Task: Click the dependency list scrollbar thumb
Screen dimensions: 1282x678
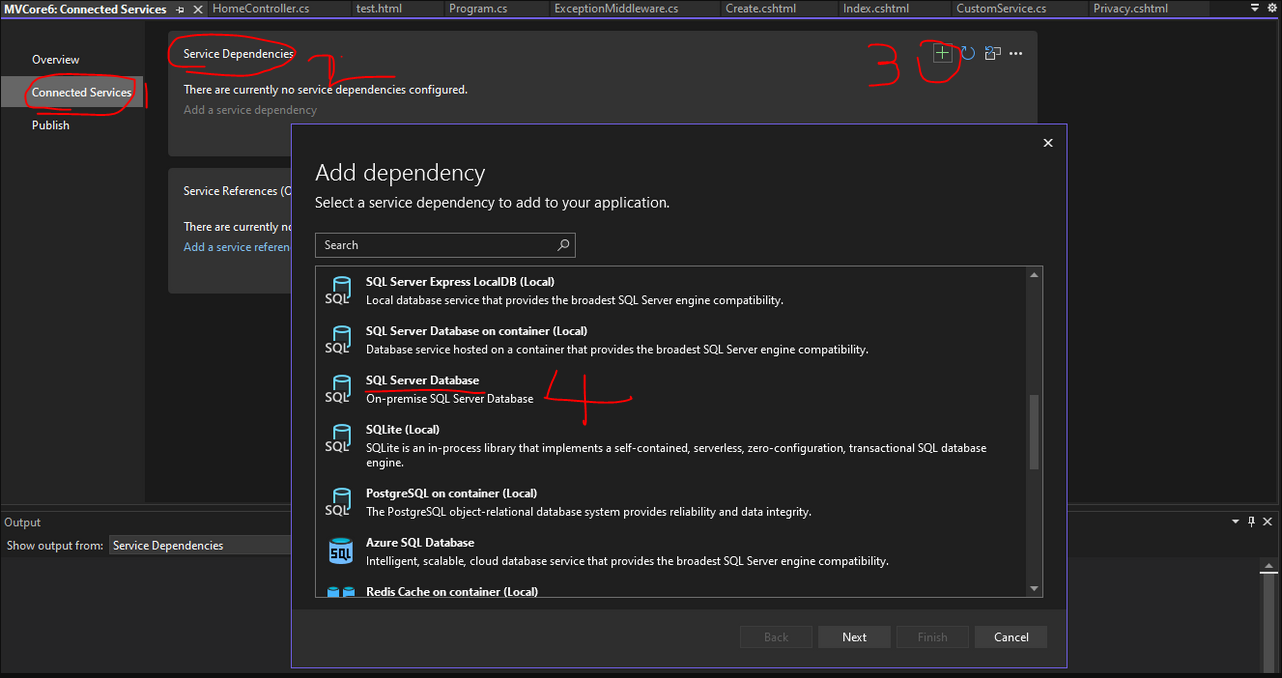Action: pos(1034,432)
